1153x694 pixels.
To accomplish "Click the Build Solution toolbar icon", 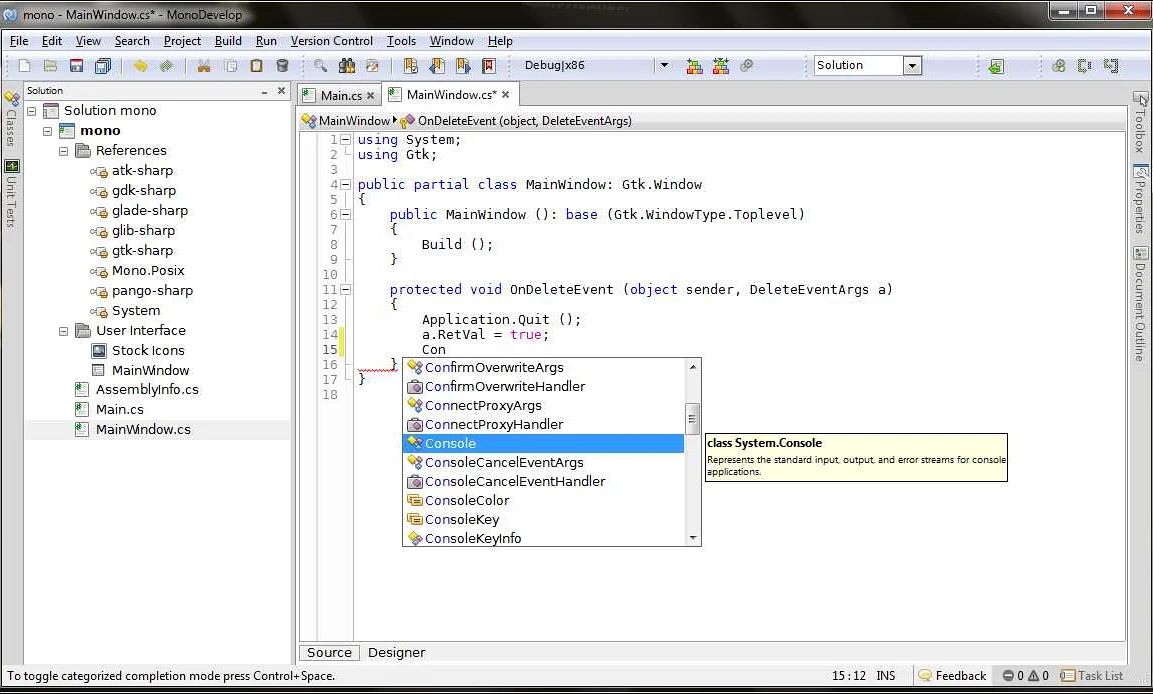I will (x=694, y=65).
